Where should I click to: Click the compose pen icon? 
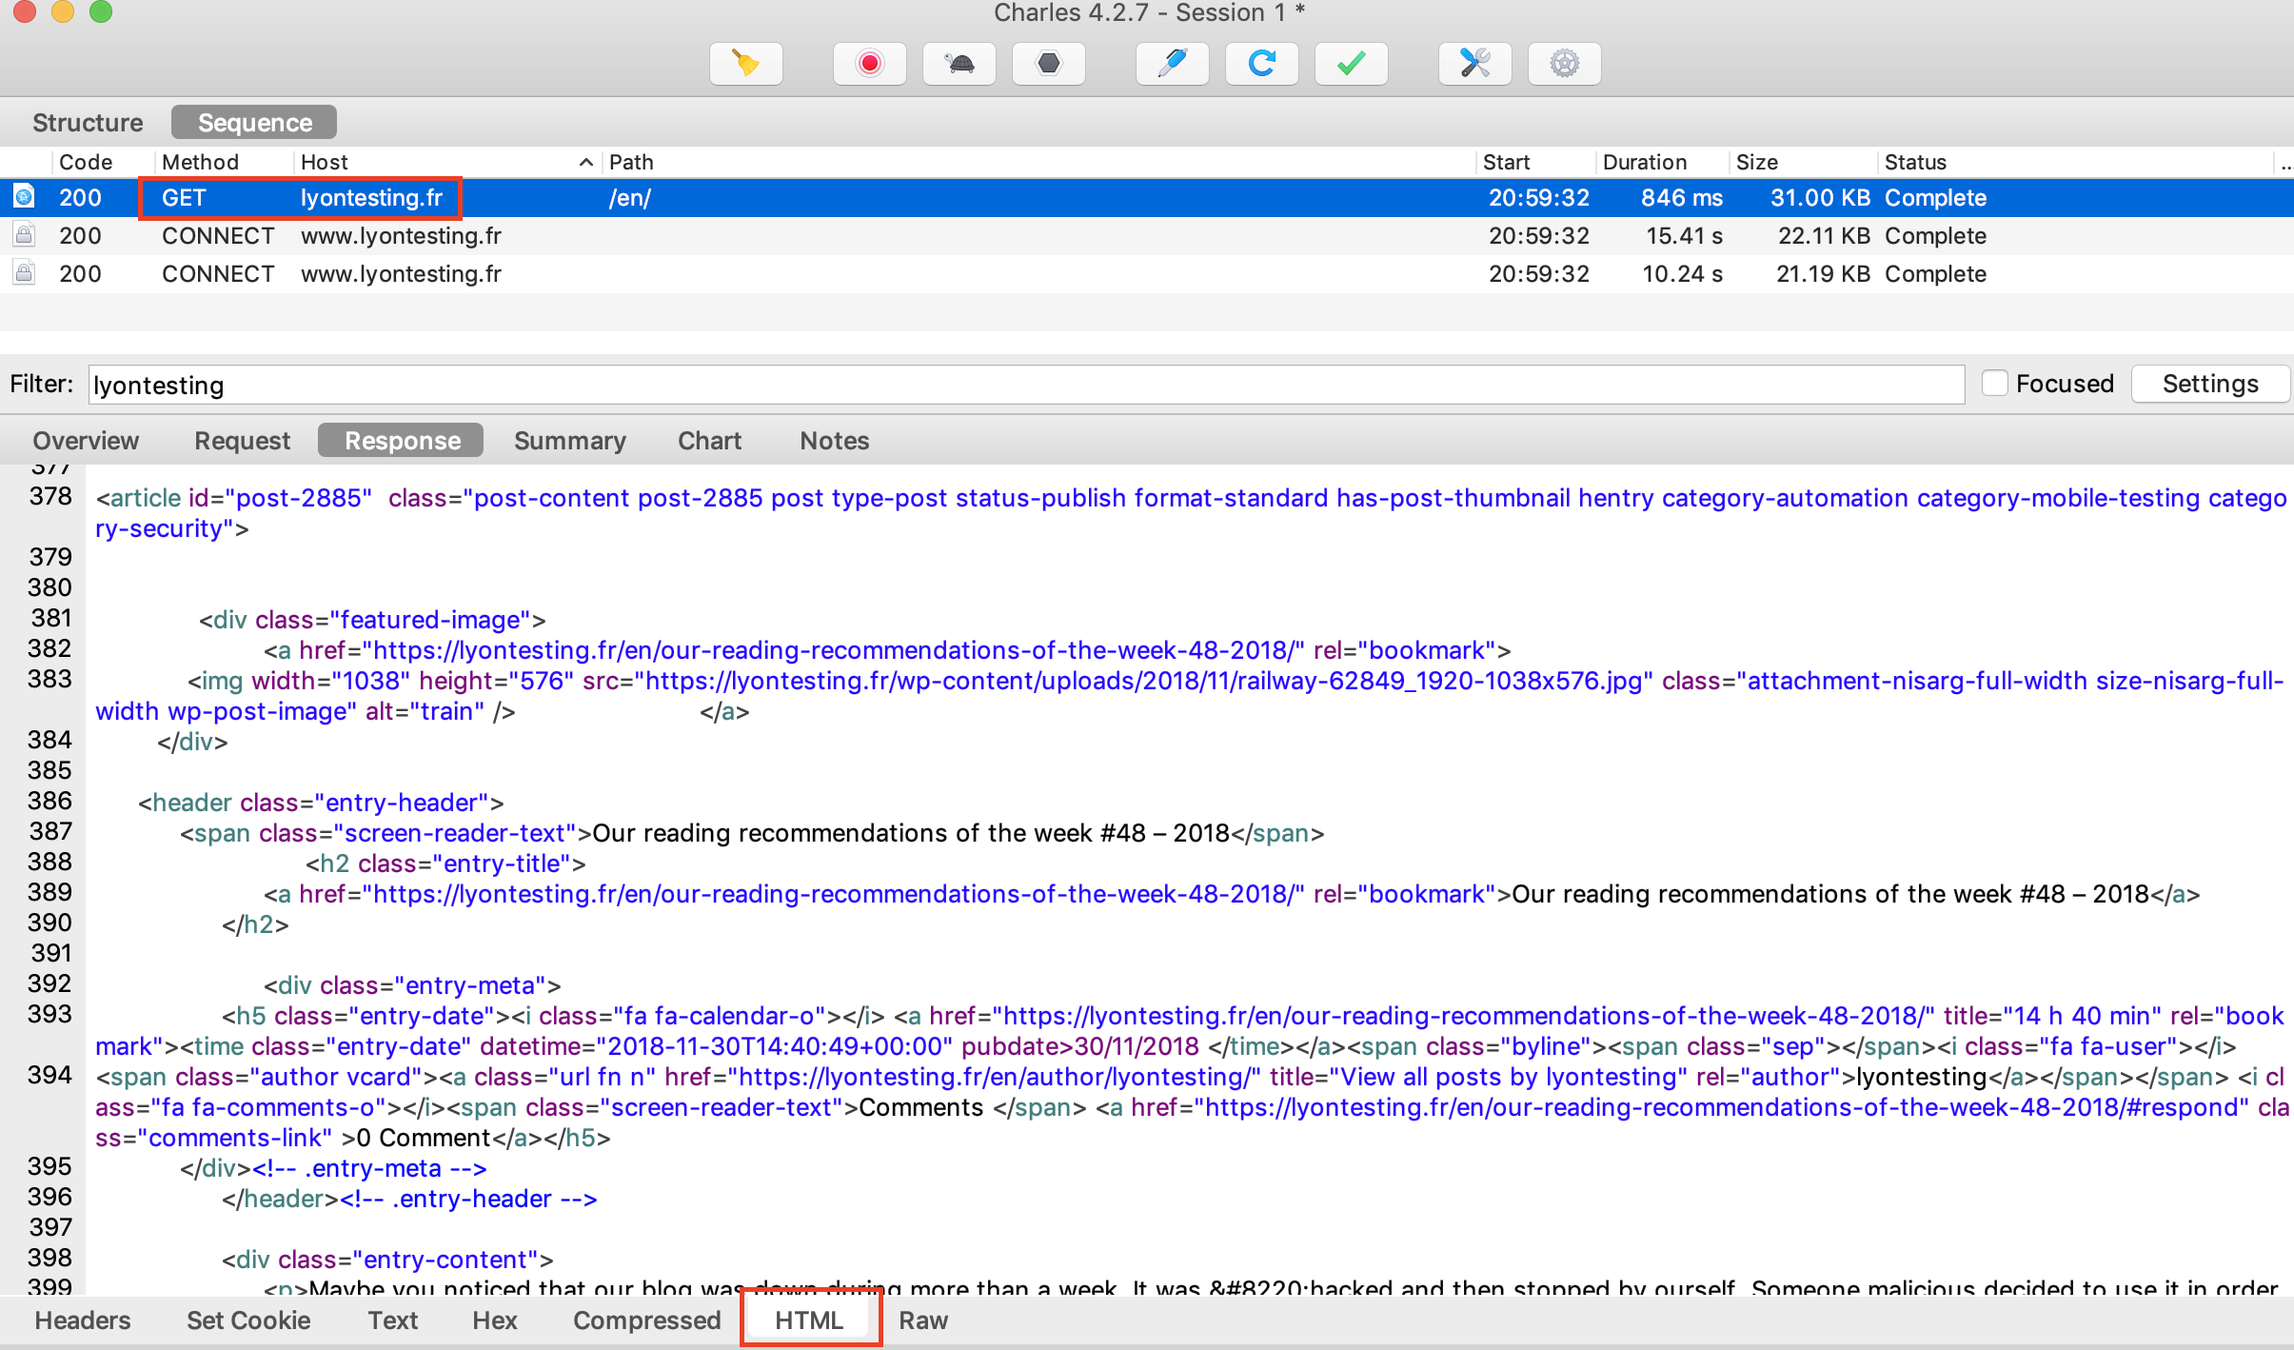click(x=1172, y=64)
